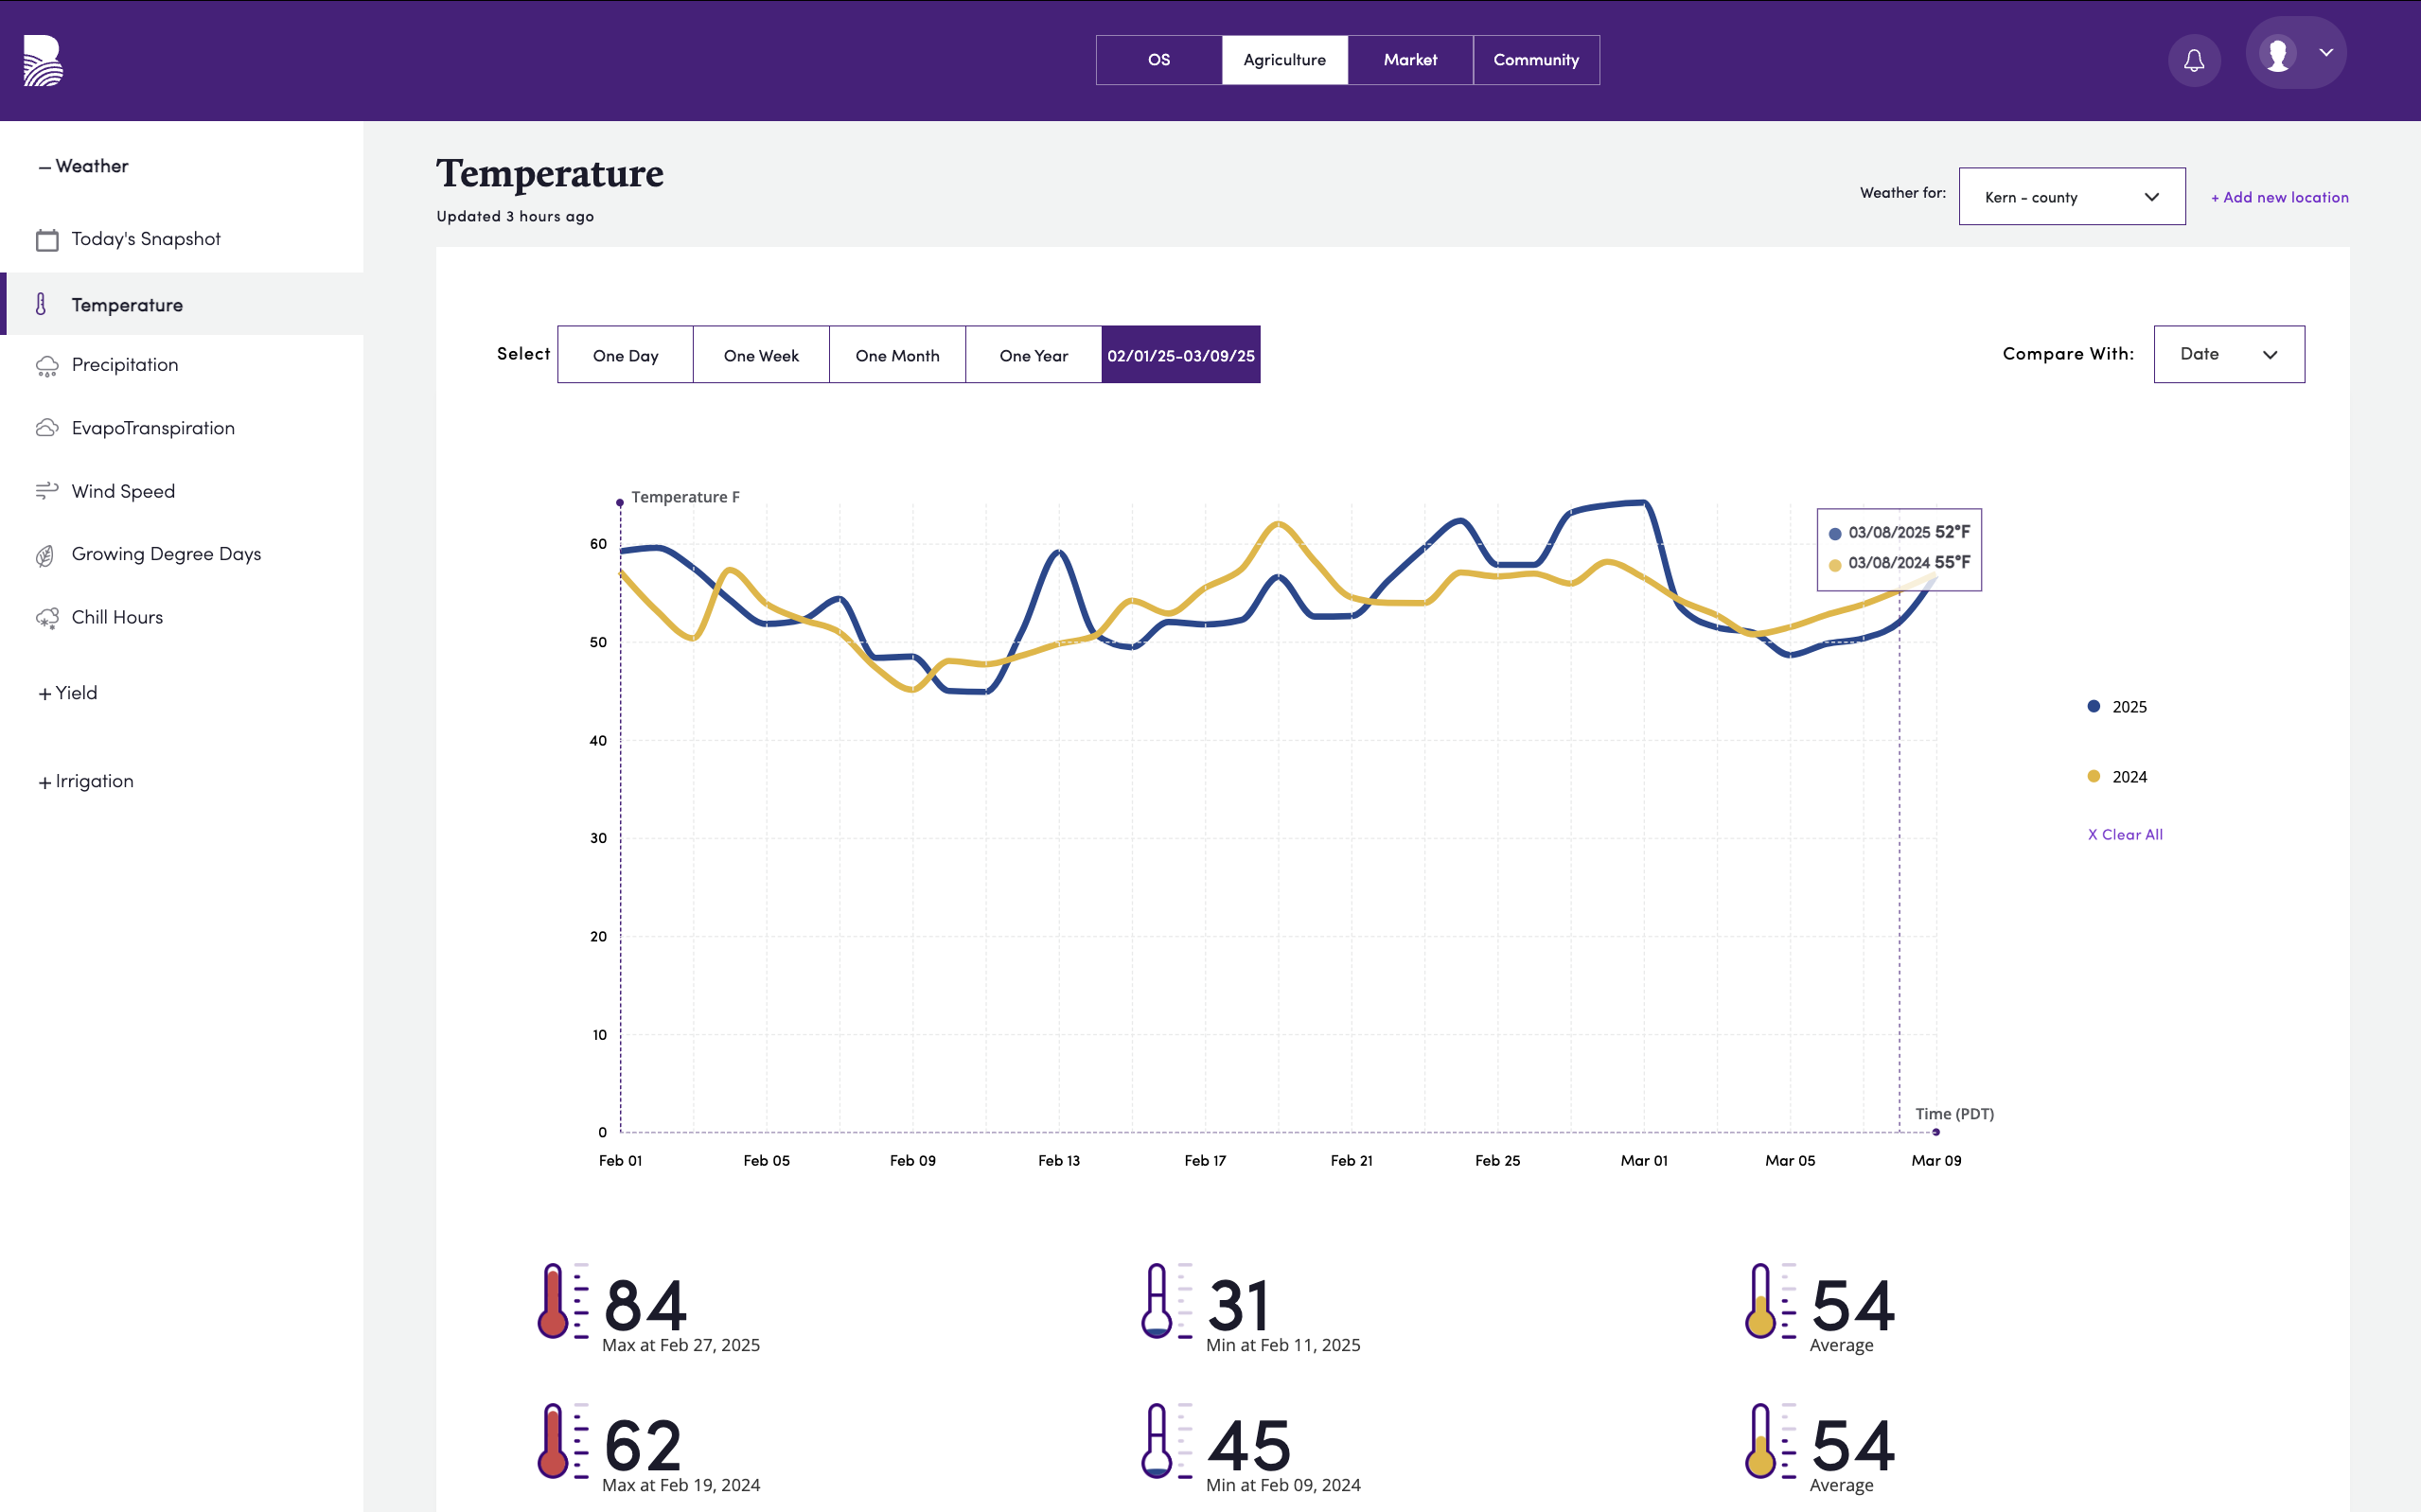Screen dimensions: 2421x1512
Task: Open the Kern - county location dropdown
Action: click(2071, 197)
